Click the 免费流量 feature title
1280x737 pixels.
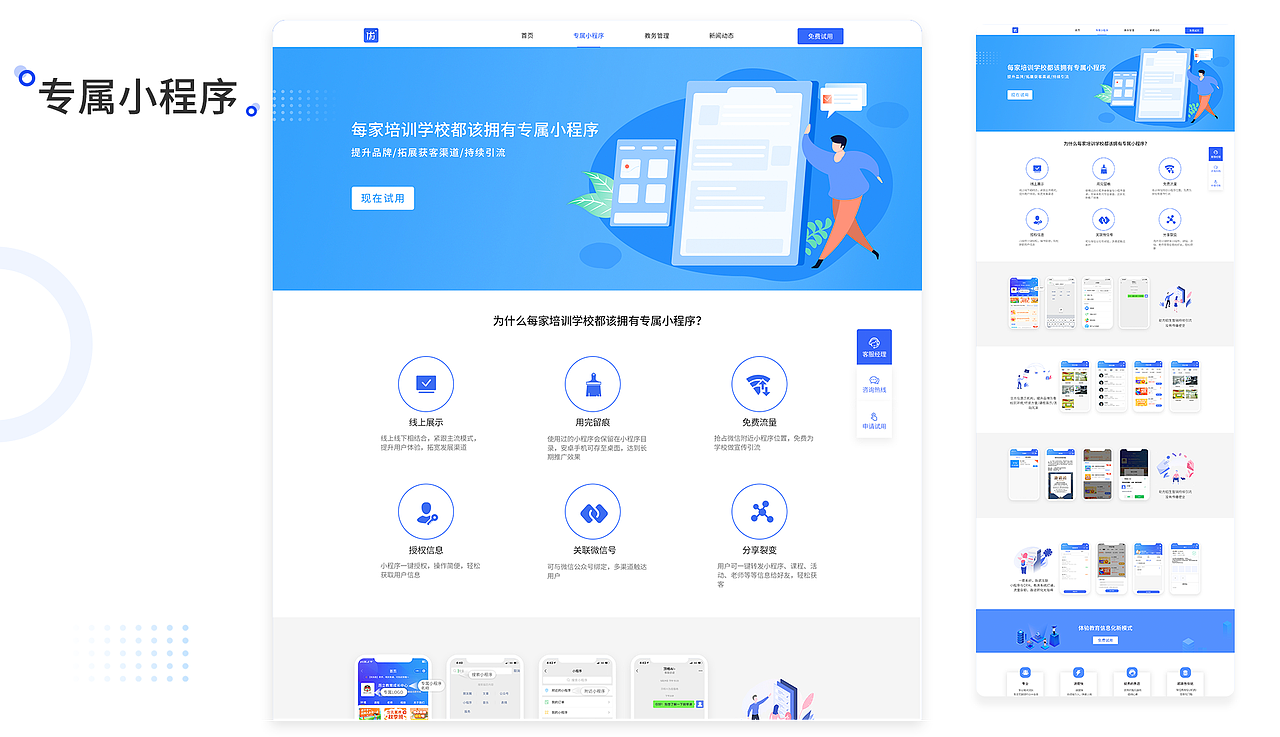tap(760, 422)
